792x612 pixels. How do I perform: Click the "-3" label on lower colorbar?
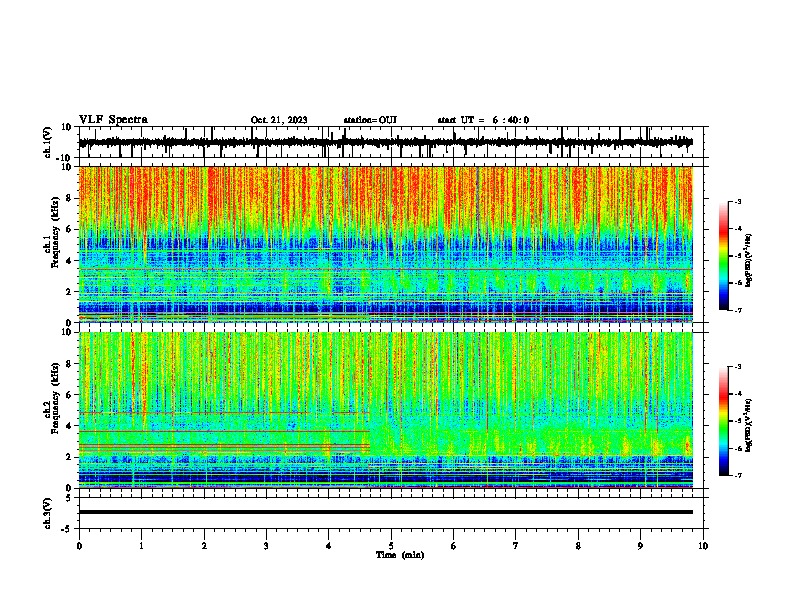(738, 367)
